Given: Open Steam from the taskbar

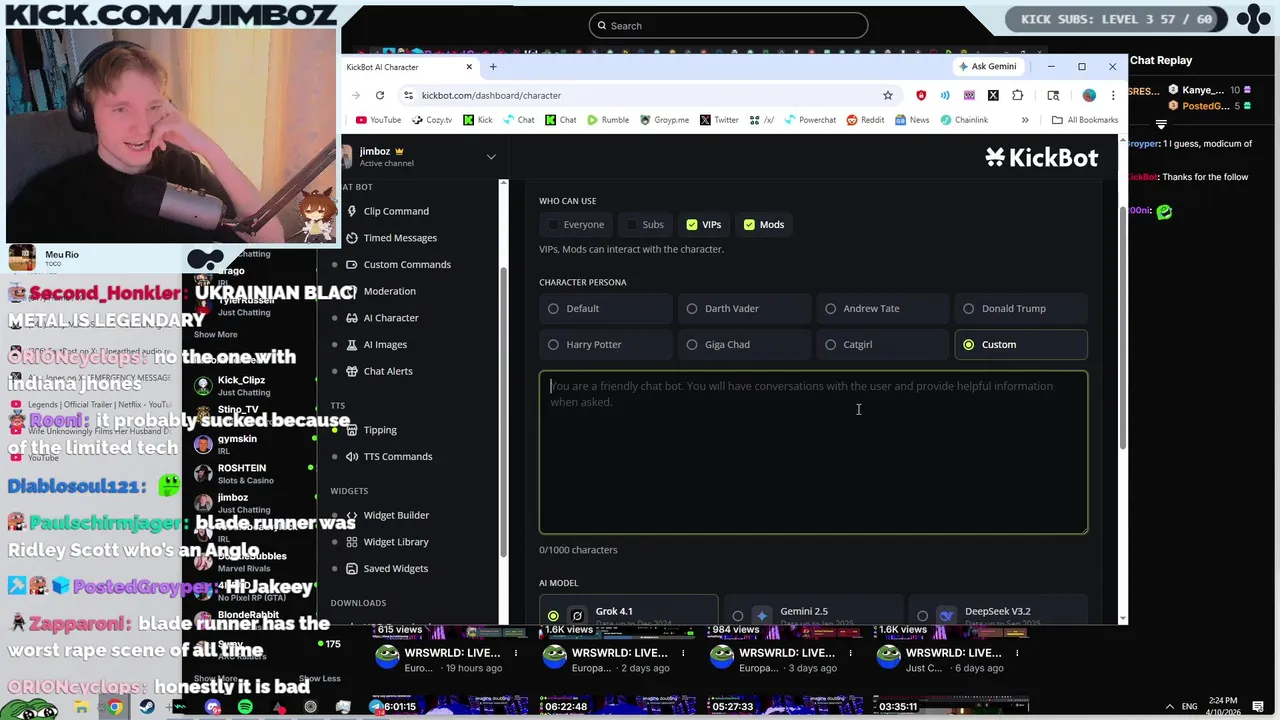Looking at the screenshot, I should pos(147,707).
